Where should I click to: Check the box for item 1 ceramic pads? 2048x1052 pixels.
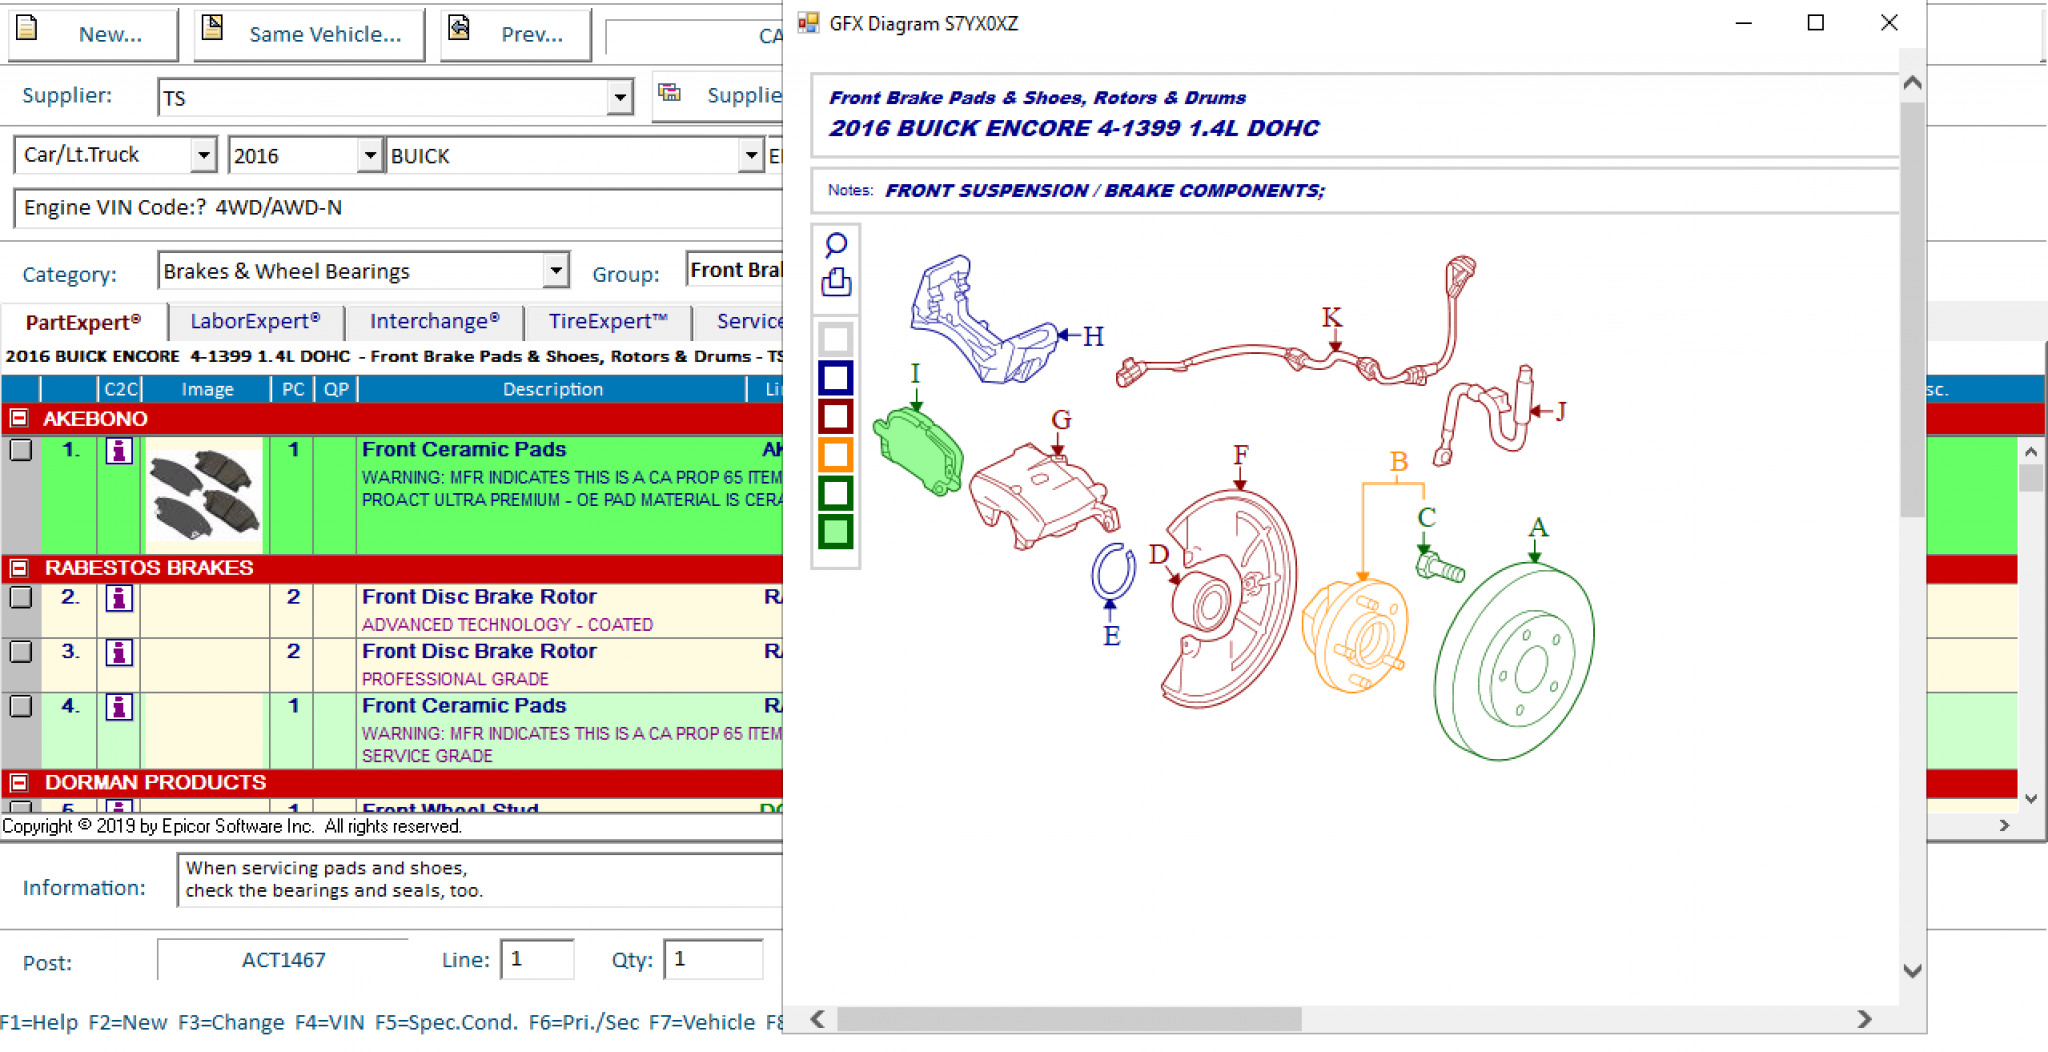click(x=21, y=450)
